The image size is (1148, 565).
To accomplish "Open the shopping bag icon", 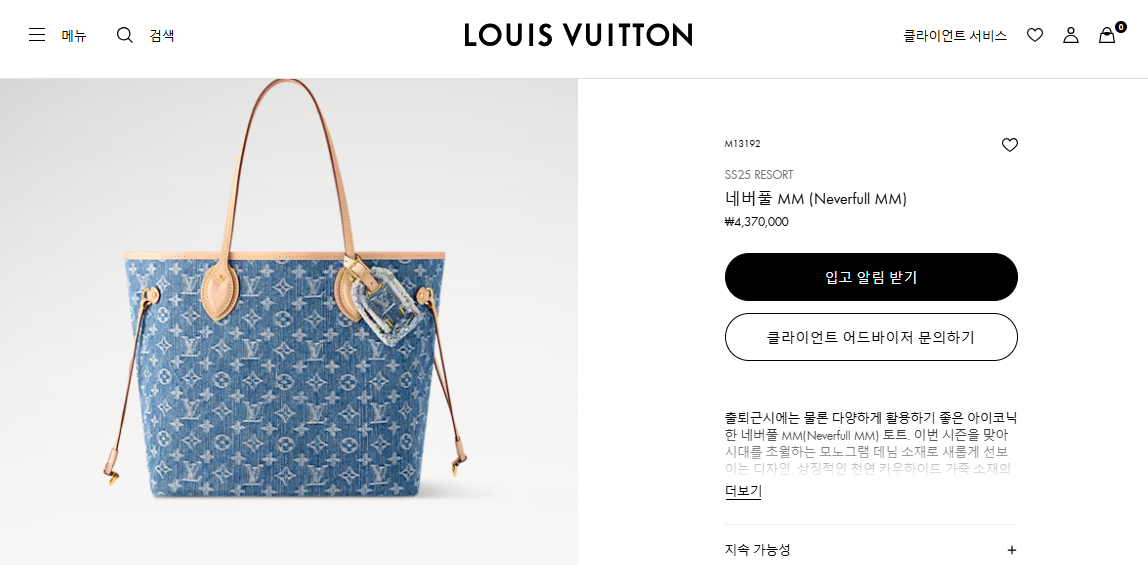I will coord(1106,36).
